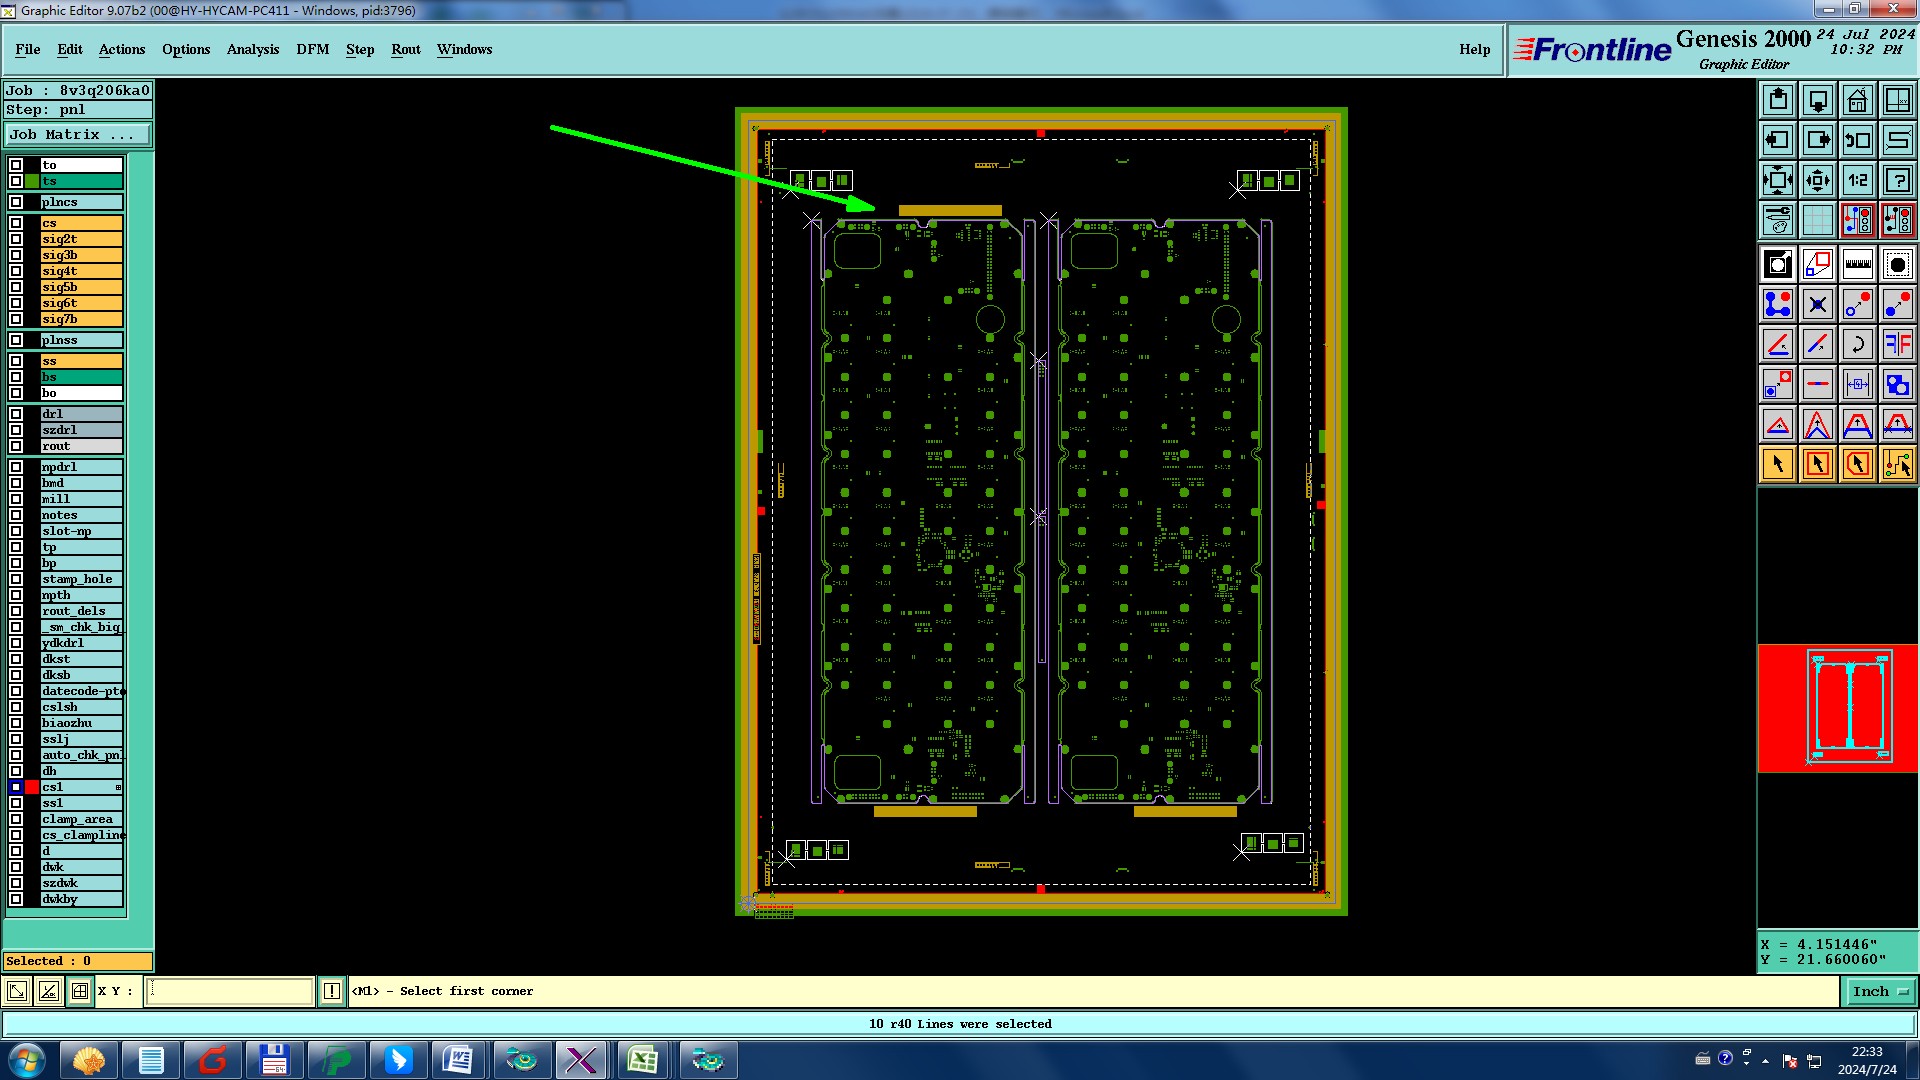Open the Job Matrix selector
1920x1080 pixels.
pyautogui.click(x=78, y=134)
